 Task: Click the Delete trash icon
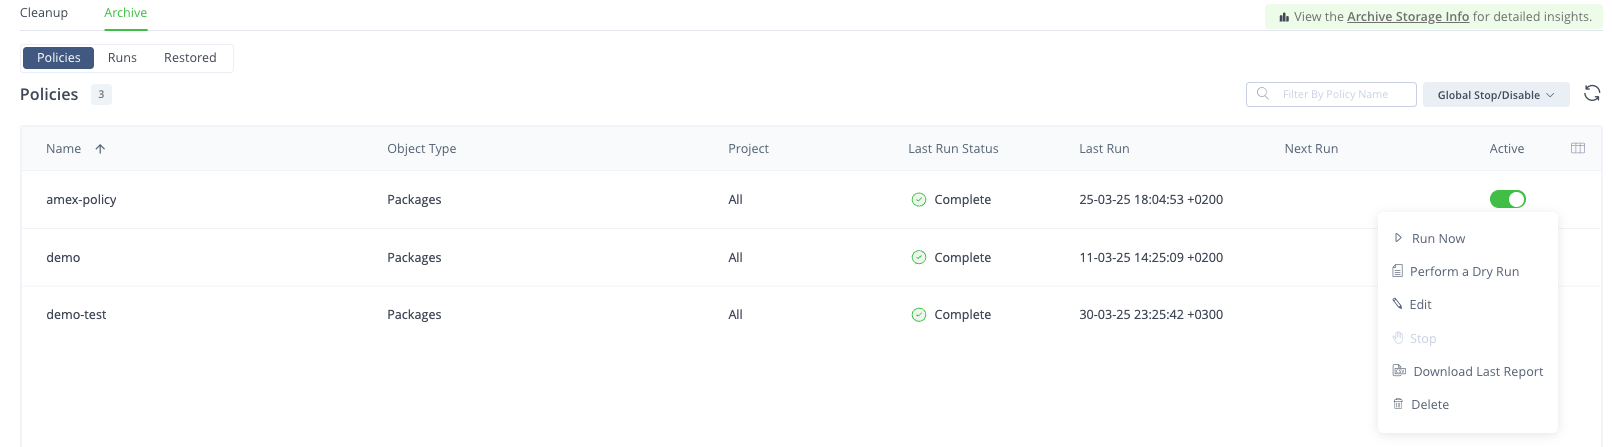click(1398, 404)
